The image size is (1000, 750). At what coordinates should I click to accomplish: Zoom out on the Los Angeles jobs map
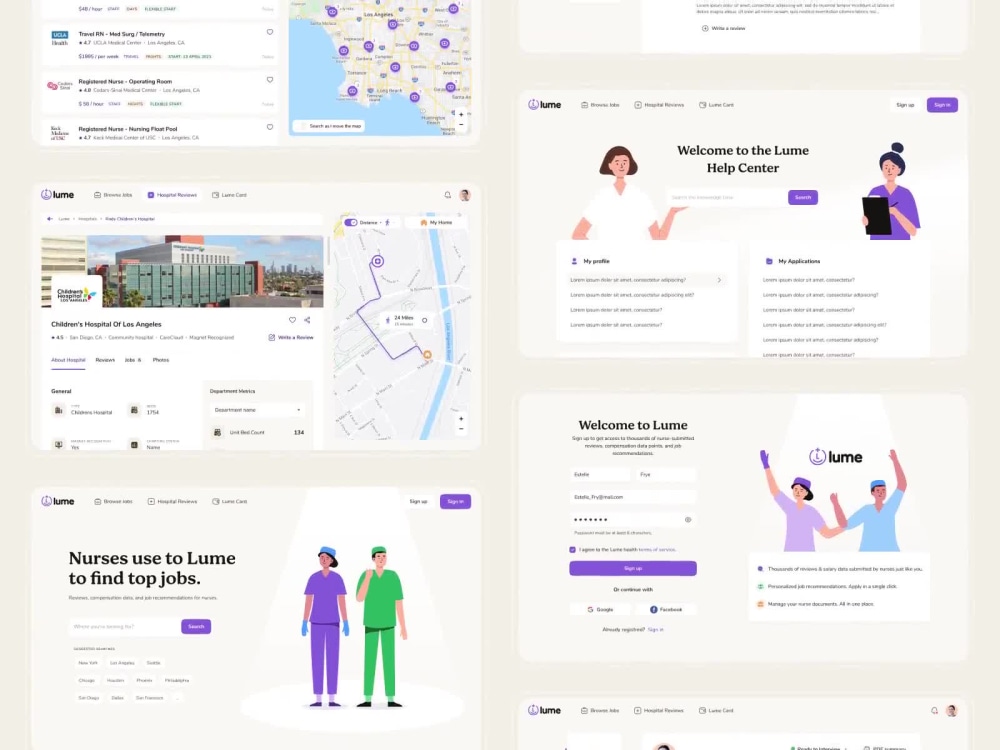(461, 124)
